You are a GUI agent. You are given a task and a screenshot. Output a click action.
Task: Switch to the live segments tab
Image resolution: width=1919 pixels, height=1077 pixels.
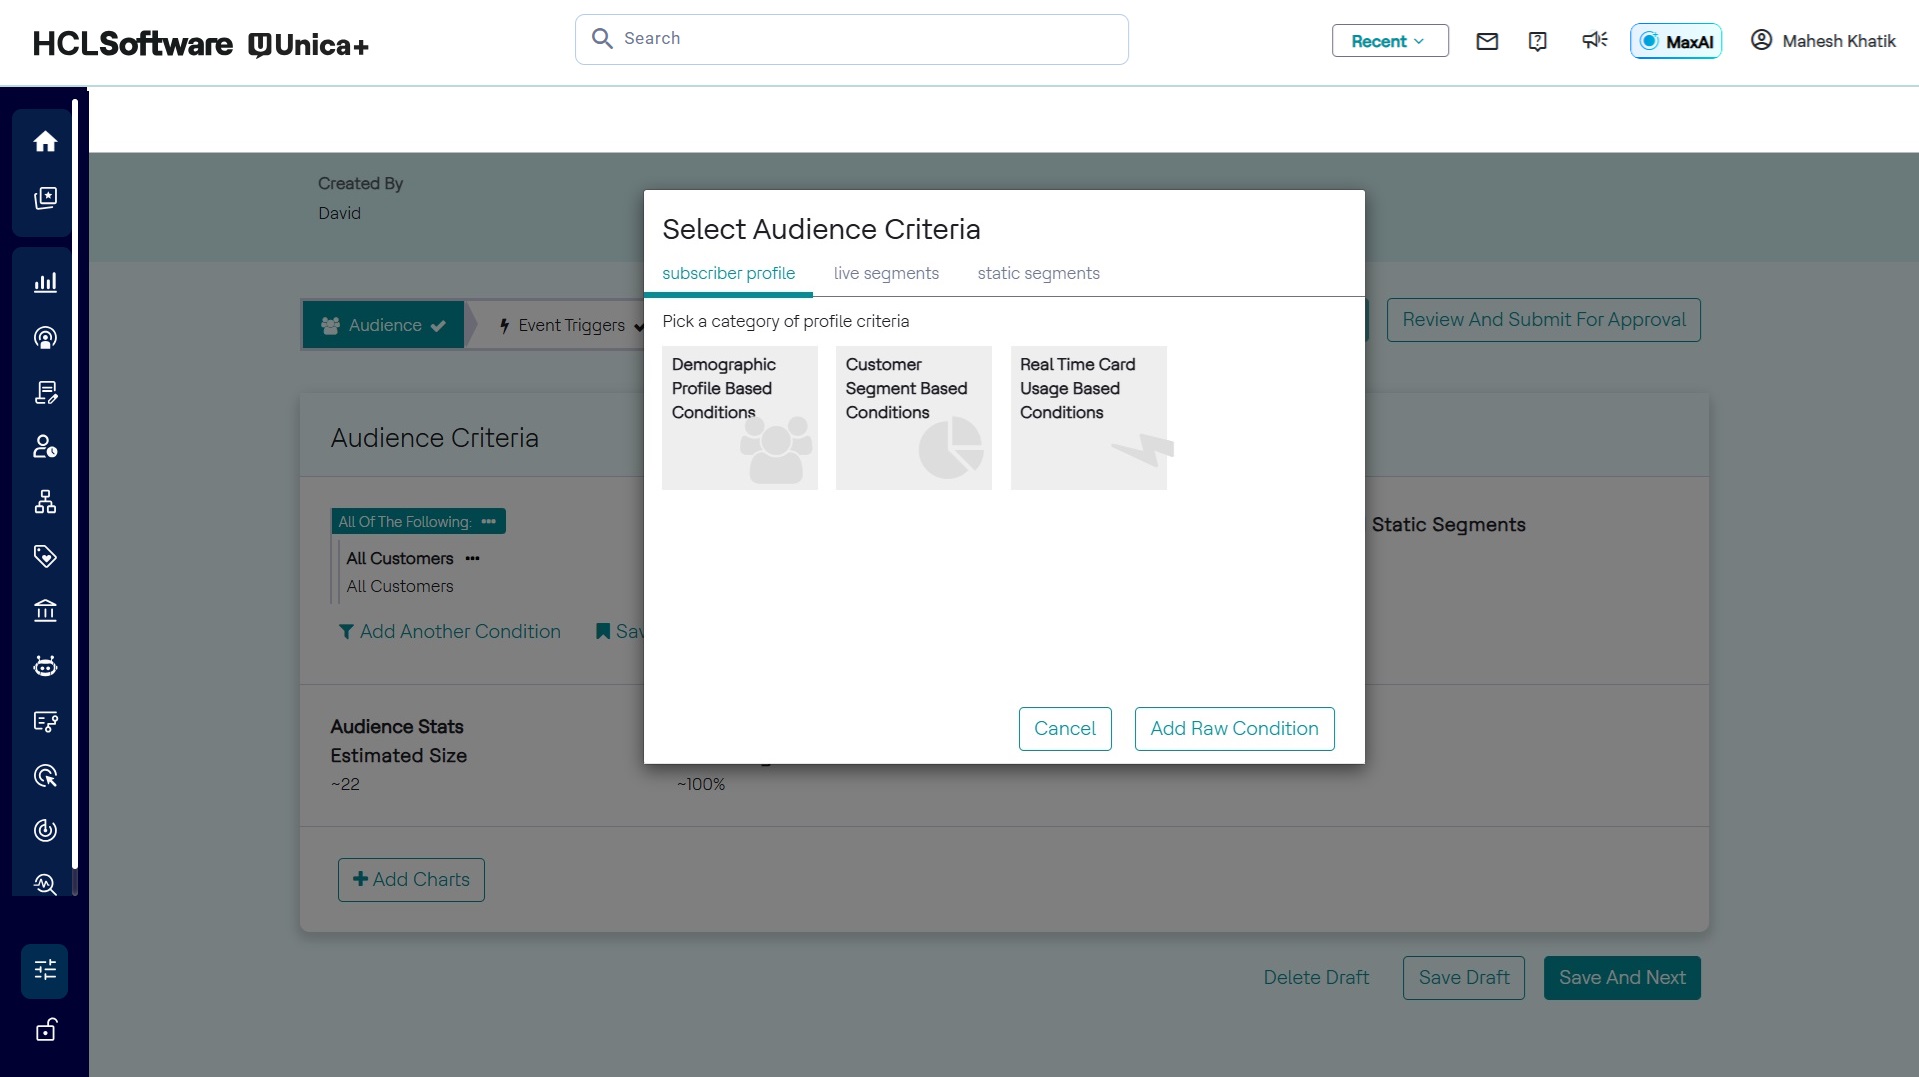click(886, 273)
